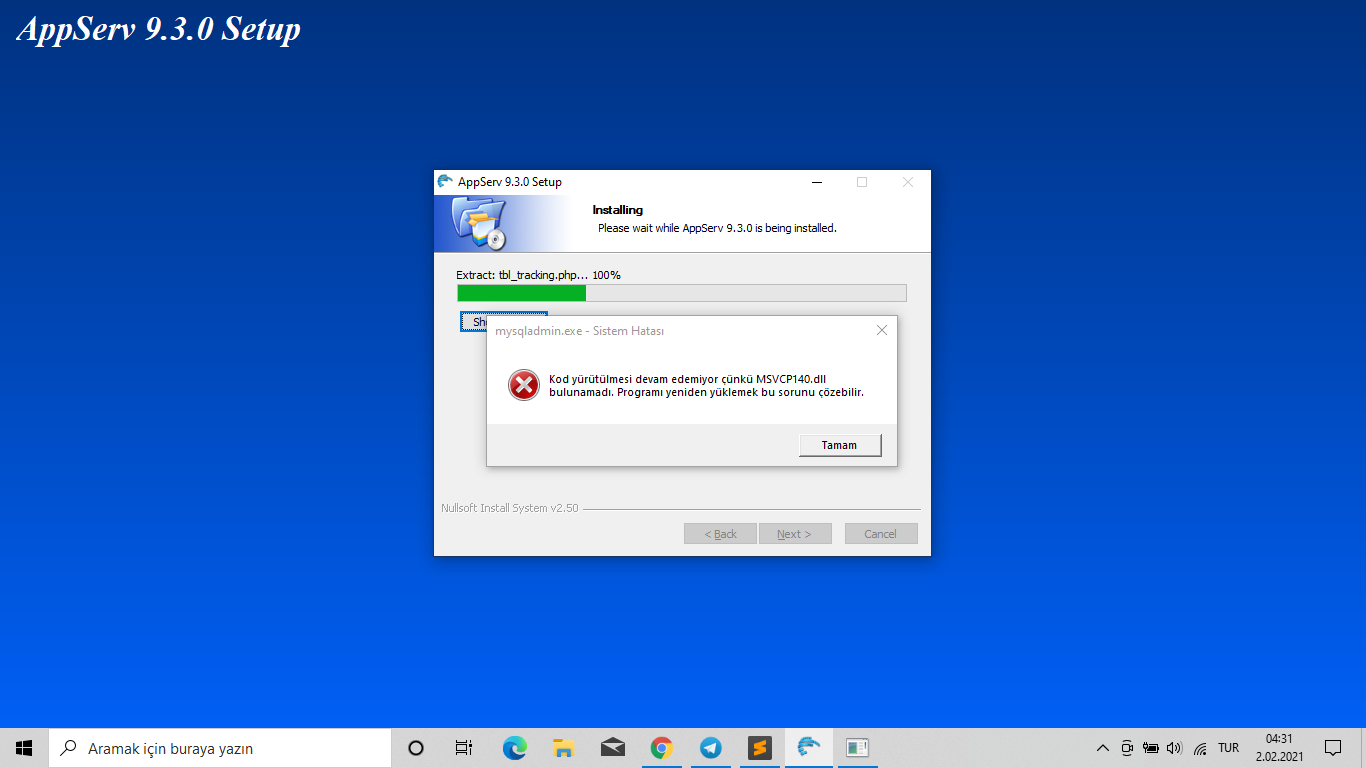Click the 'Nullsoft Install System v2.50' label
Screen dimensions: 1366x768
(x=509, y=508)
